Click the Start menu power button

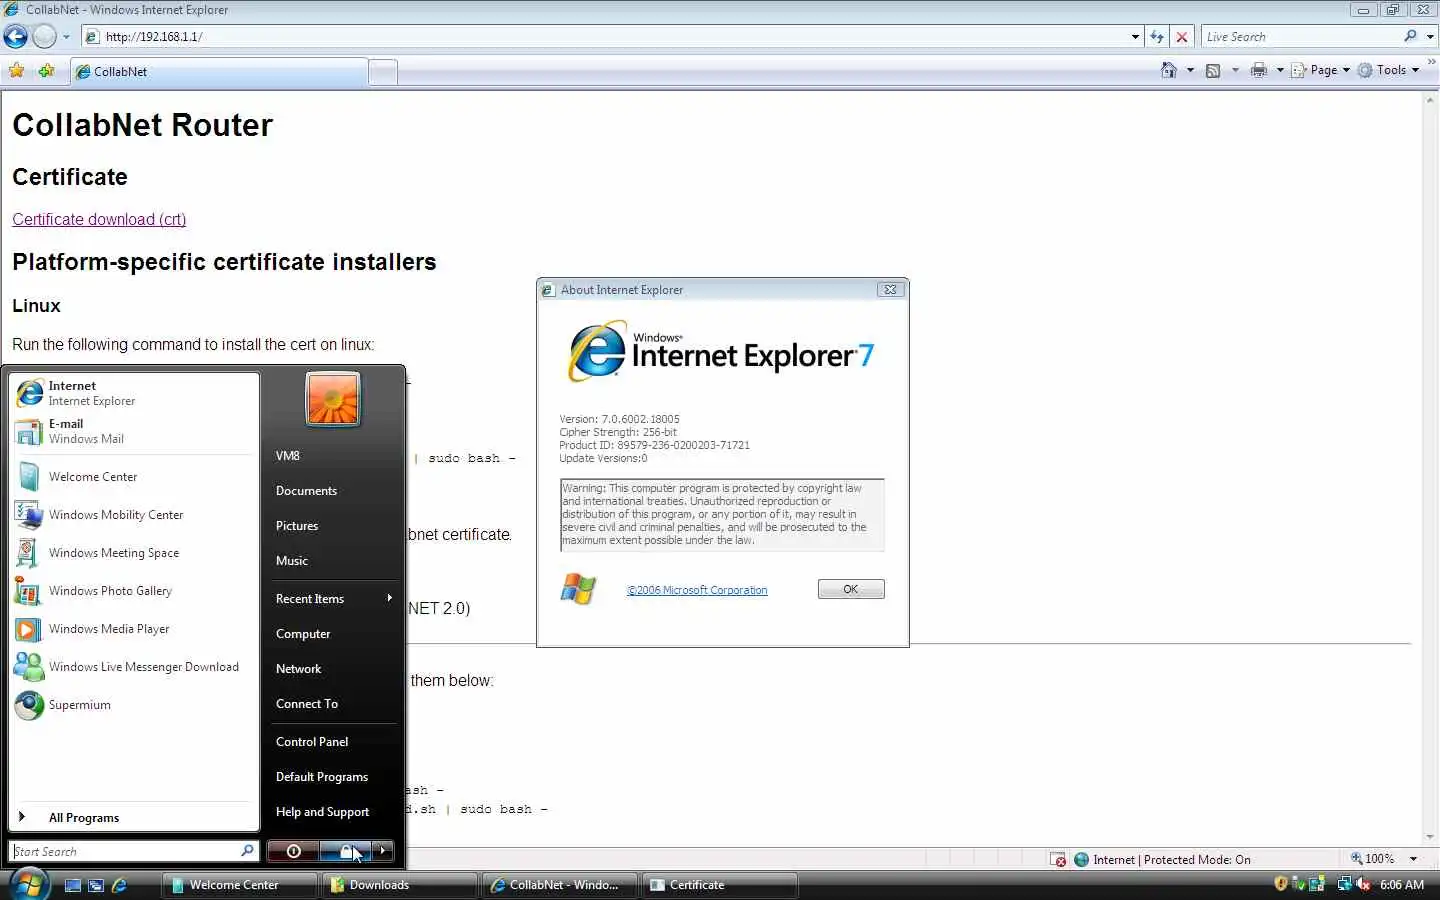[x=293, y=851]
